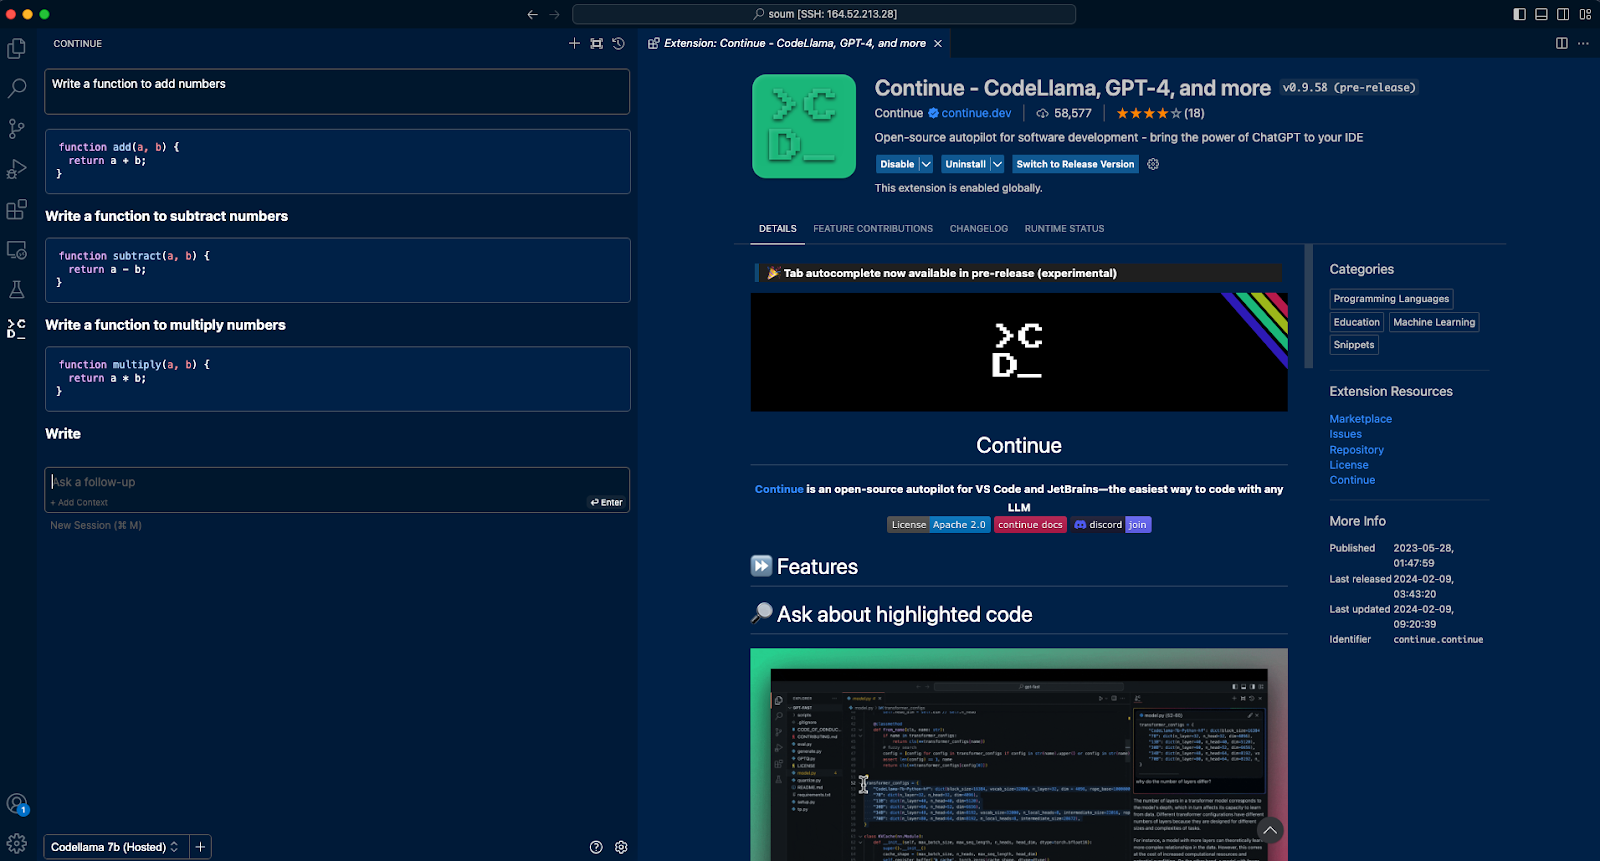Image resolution: width=1600 pixels, height=861 pixels.
Task: Open Manage gear in activity bar
Action: click(17, 844)
